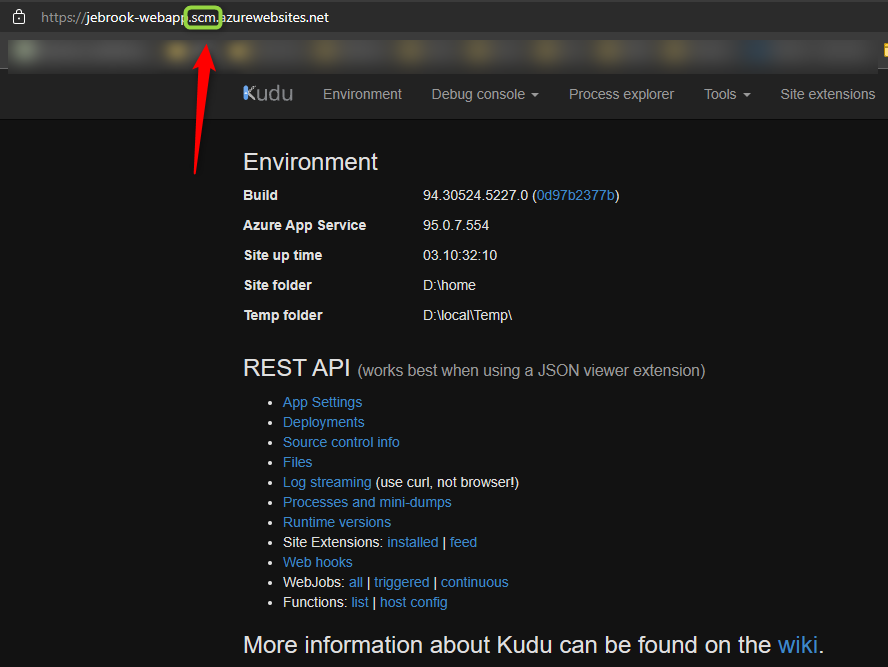Click the build commit 0d97b2377b link
The image size is (888, 667).
(575, 195)
